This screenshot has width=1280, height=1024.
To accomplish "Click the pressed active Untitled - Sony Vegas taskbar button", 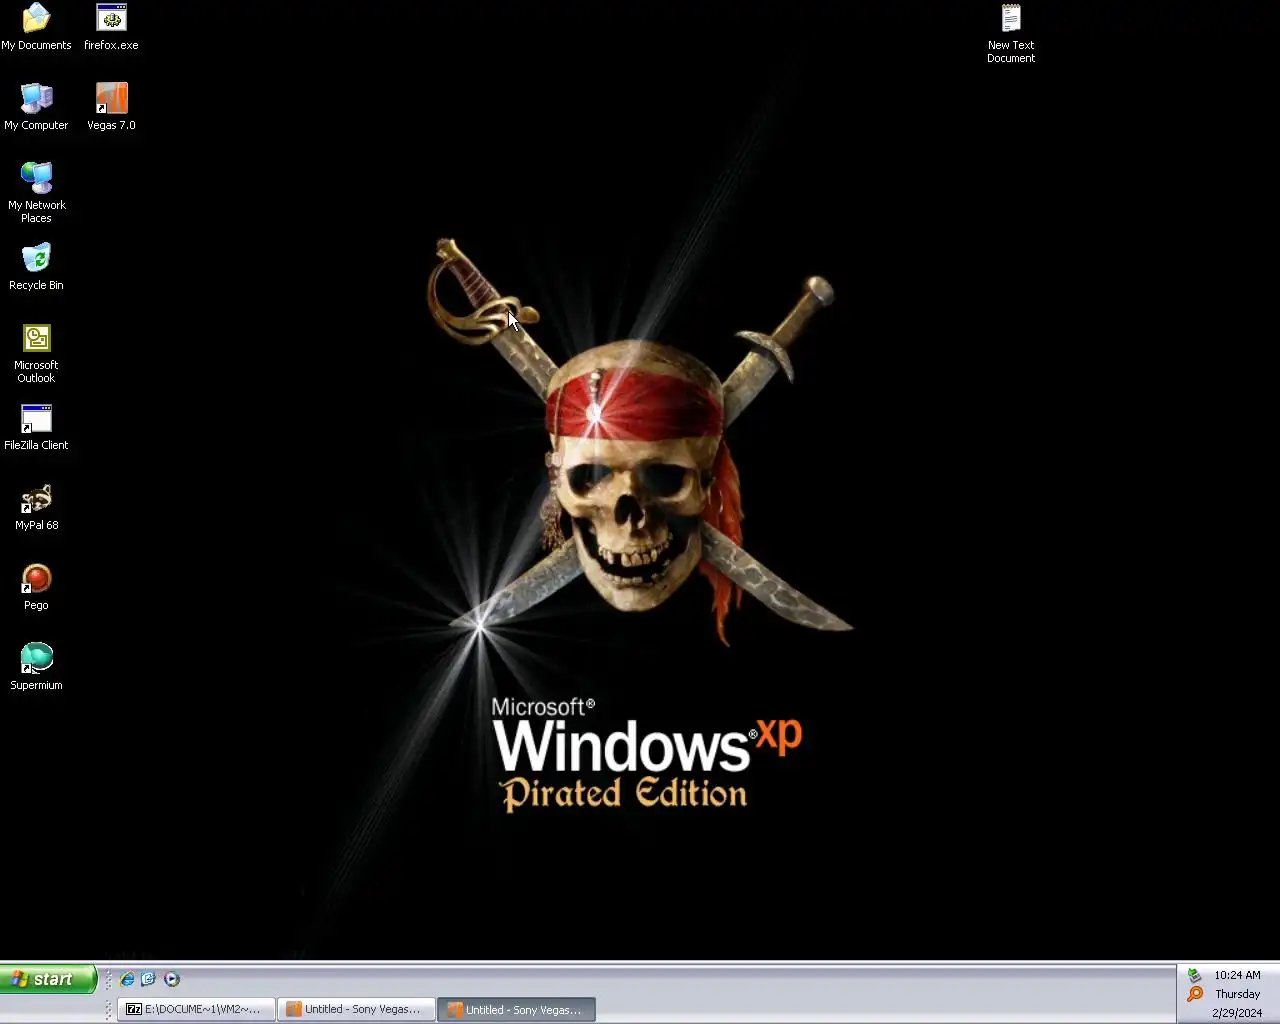I will [x=517, y=1009].
